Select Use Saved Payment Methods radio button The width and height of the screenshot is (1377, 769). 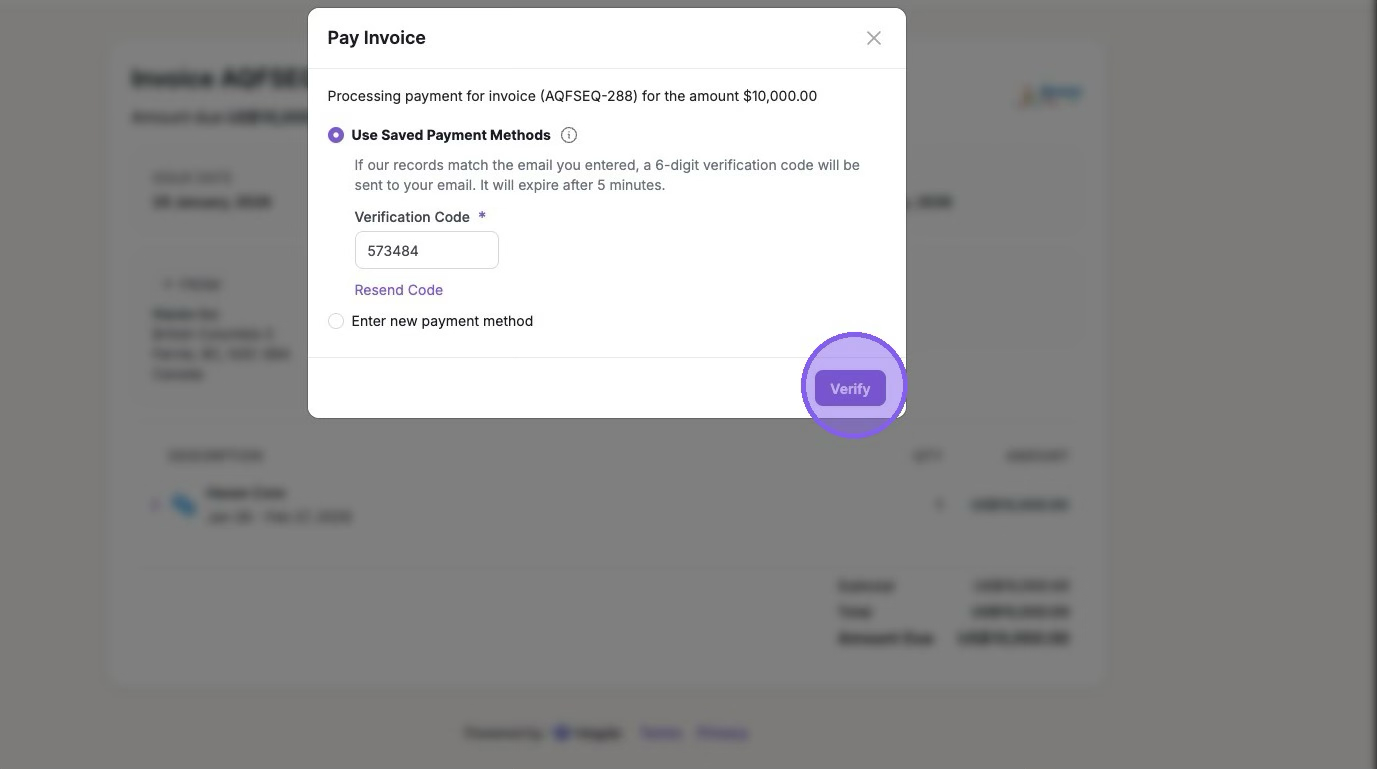pos(336,135)
